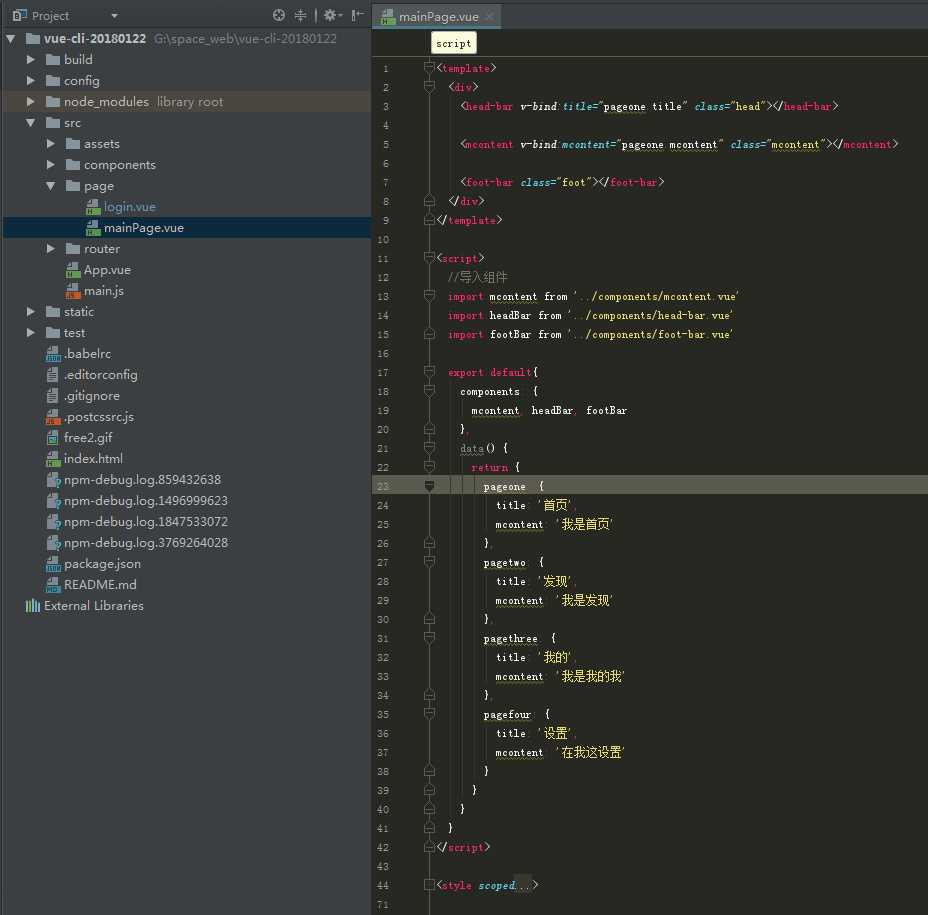
Task: Fold the import block on line 13
Action: click(430, 296)
